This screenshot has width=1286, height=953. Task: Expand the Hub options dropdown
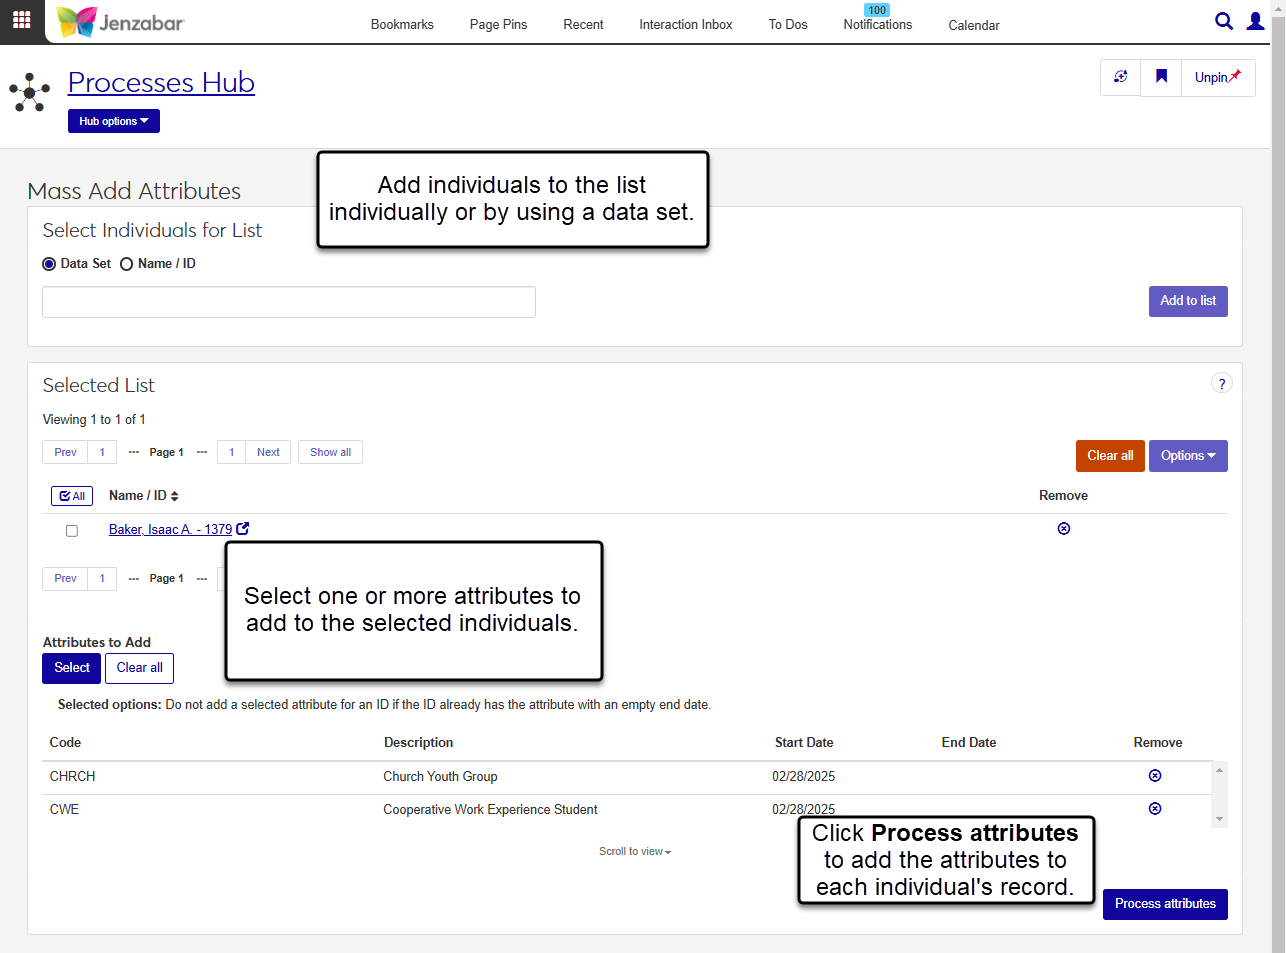(x=113, y=121)
